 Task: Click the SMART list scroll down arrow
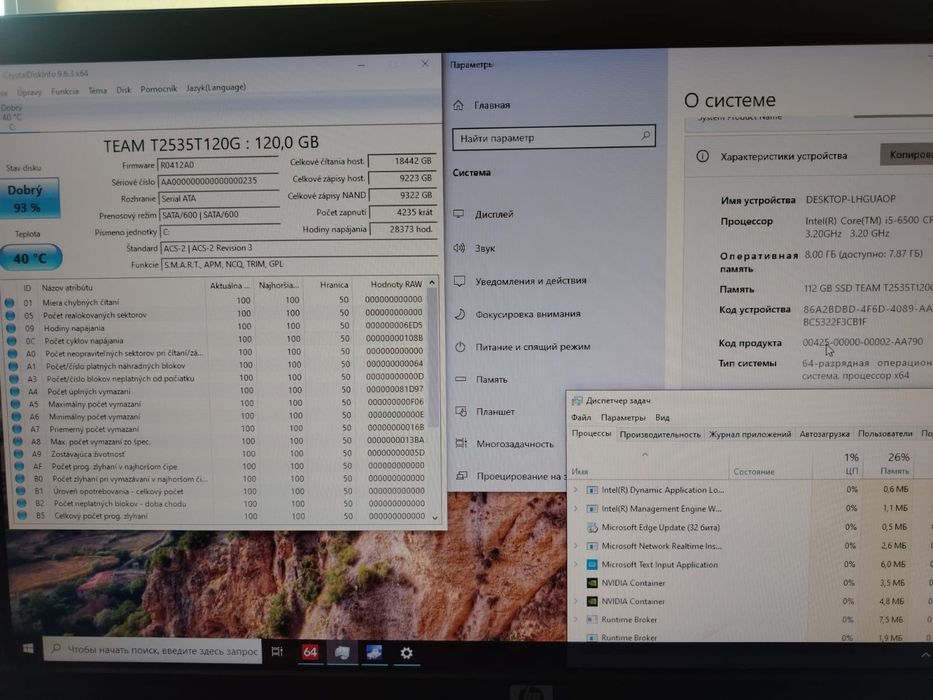pos(435,518)
